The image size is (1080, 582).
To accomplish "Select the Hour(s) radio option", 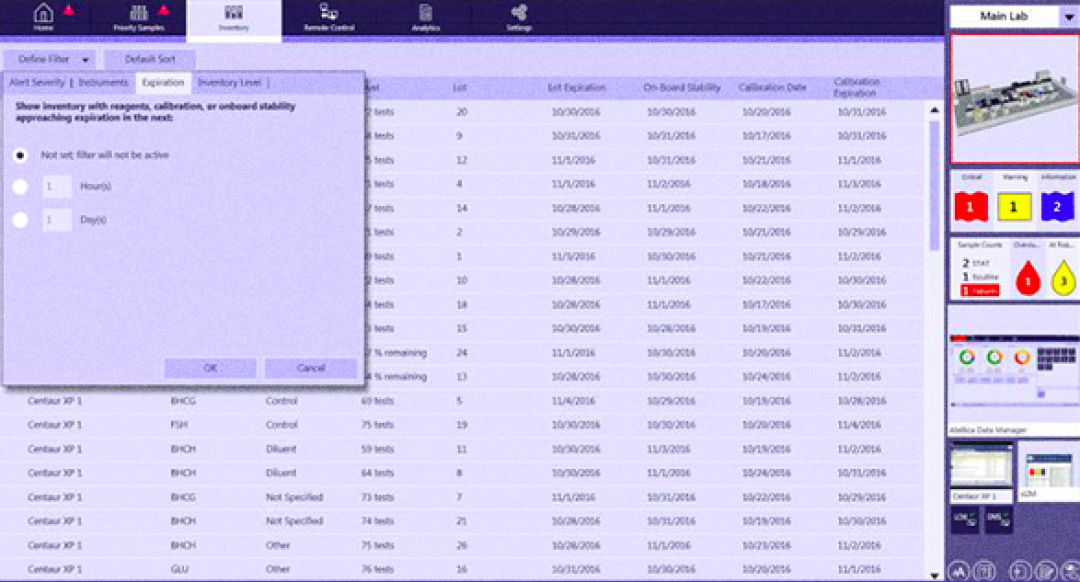I will [x=20, y=187].
